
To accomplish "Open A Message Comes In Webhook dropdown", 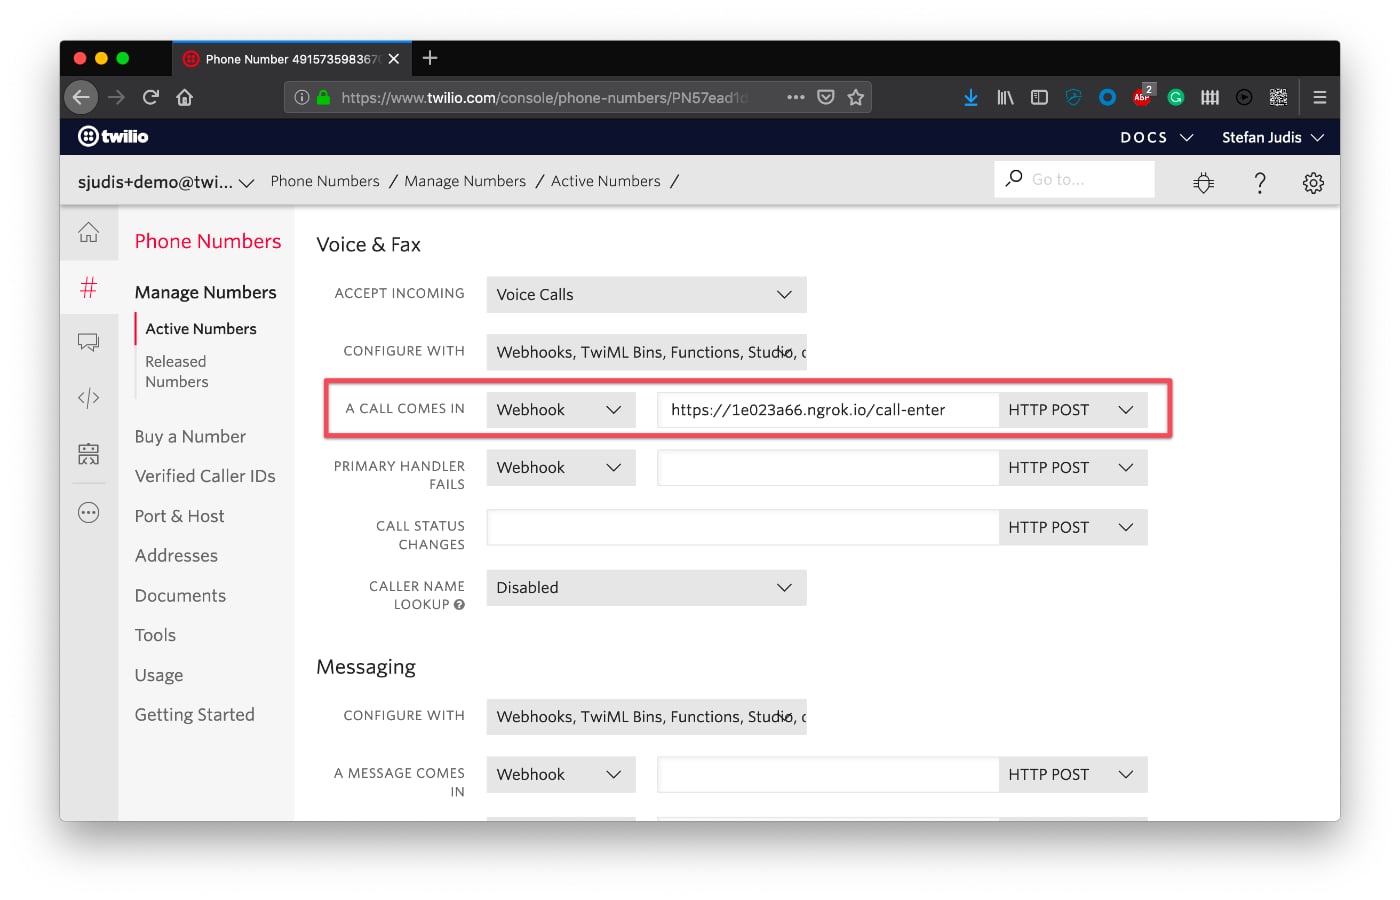I will click(x=561, y=774).
